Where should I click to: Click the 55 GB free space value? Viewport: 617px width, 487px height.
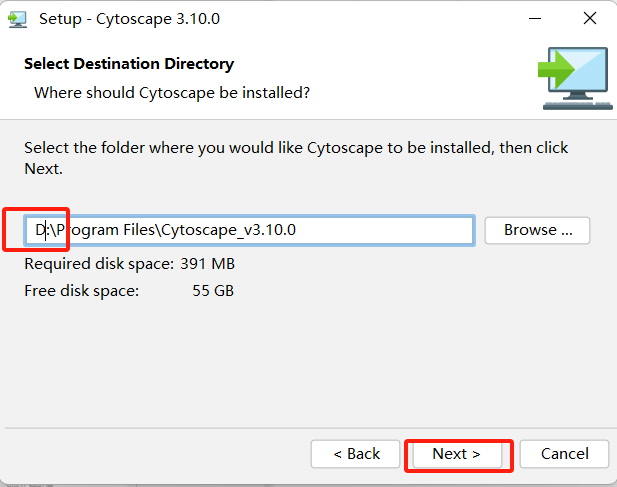[213, 291]
